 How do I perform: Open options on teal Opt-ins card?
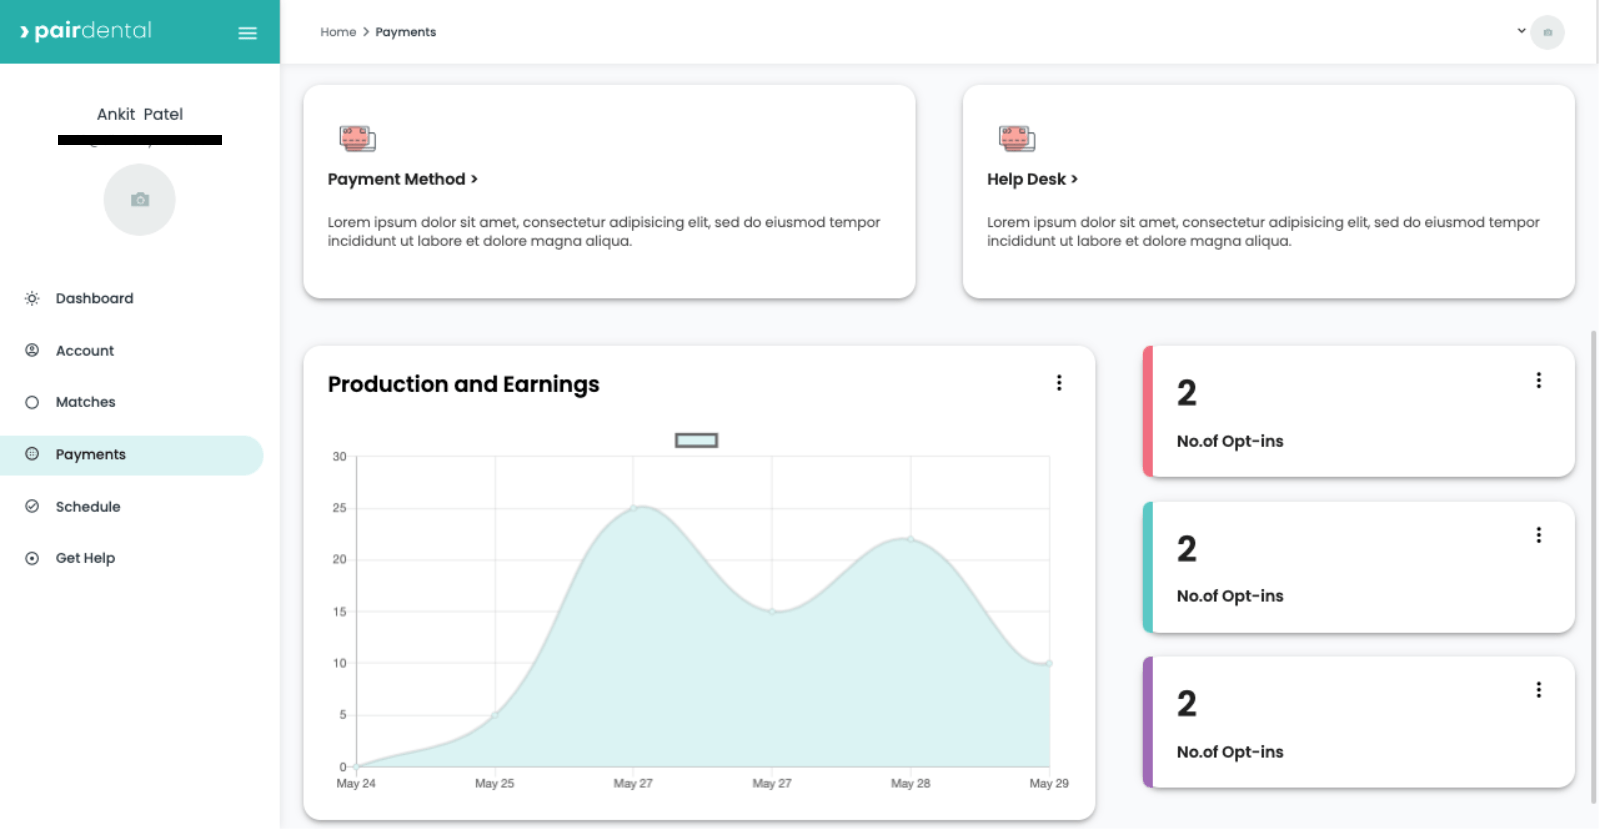pyautogui.click(x=1538, y=535)
